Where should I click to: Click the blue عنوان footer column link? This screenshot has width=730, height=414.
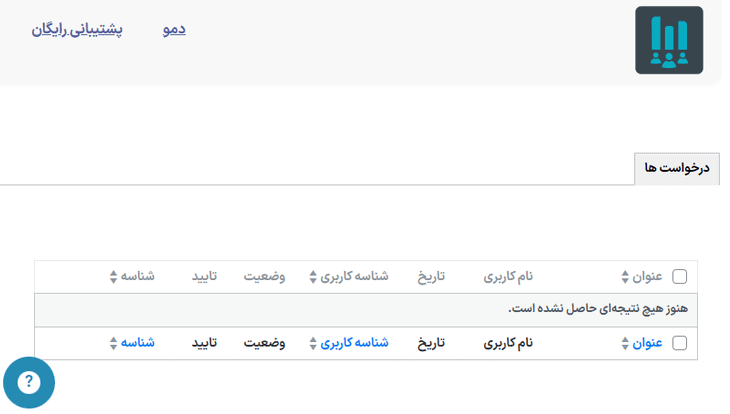[x=647, y=343]
